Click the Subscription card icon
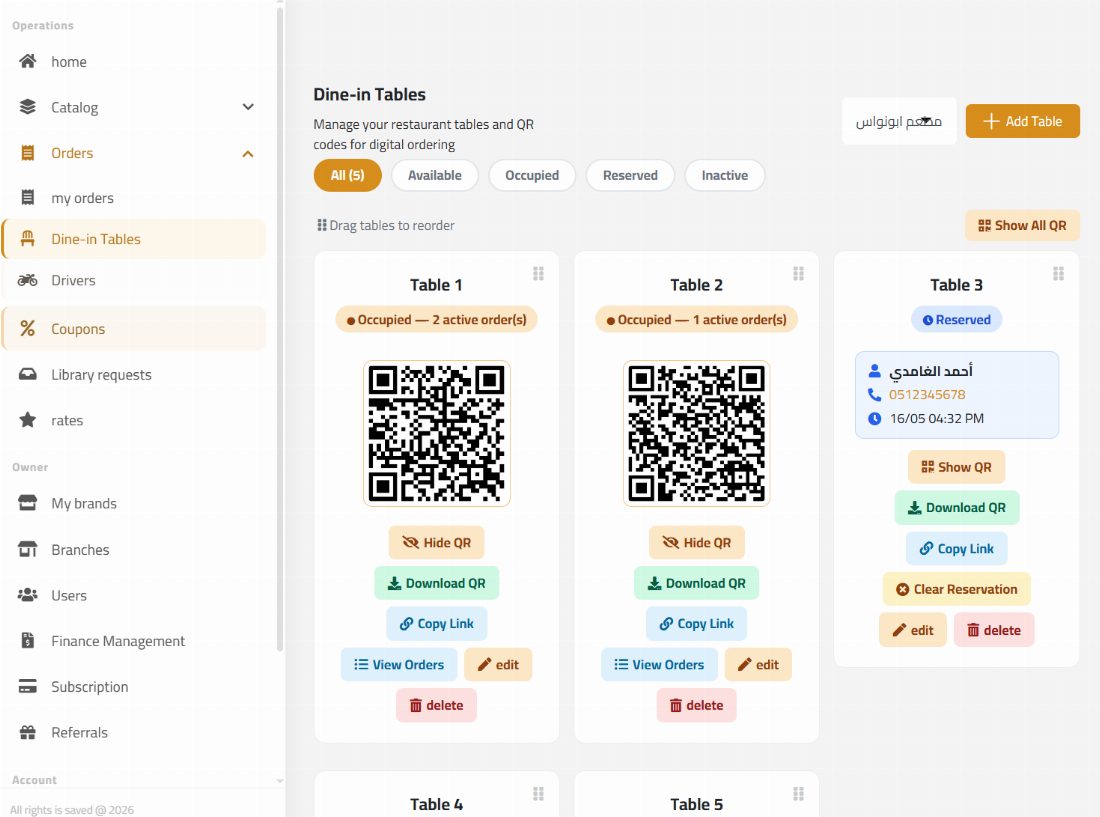 click(x=27, y=686)
